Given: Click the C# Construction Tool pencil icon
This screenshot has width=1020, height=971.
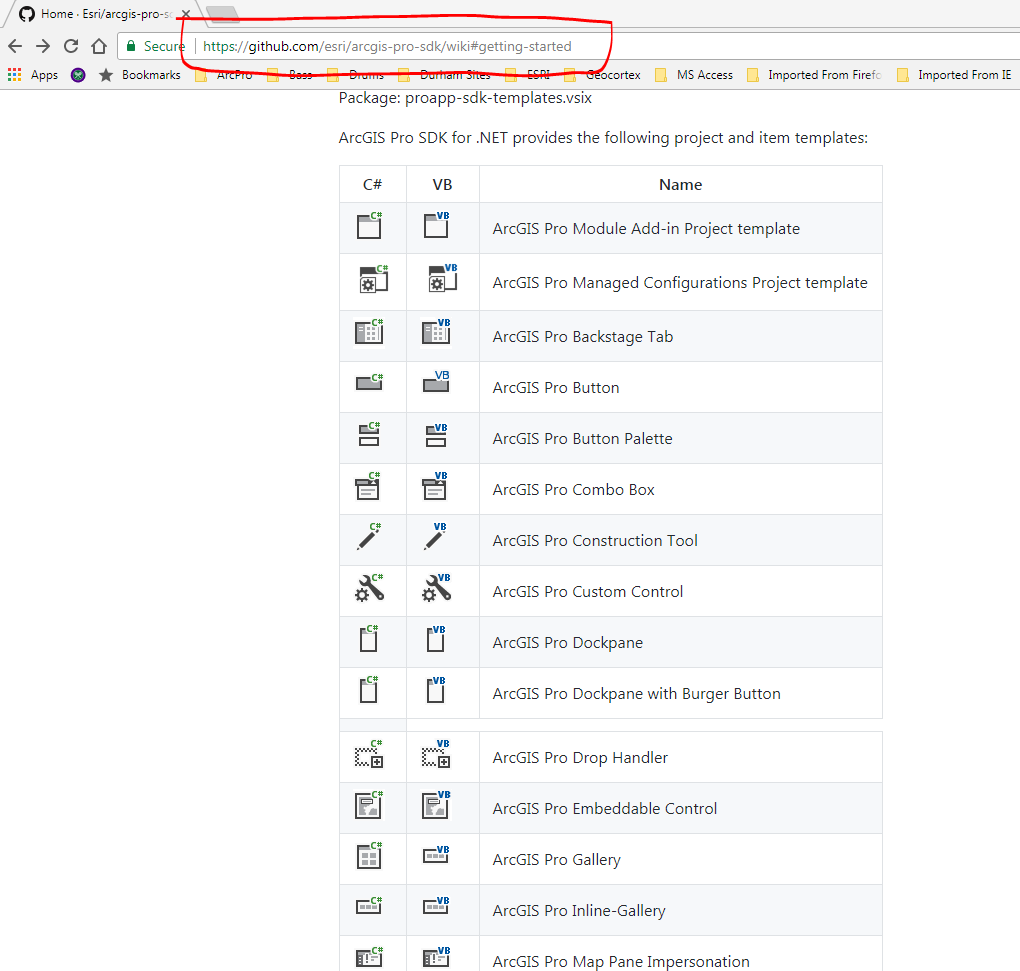Looking at the screenshot, I should coord(369,537).
